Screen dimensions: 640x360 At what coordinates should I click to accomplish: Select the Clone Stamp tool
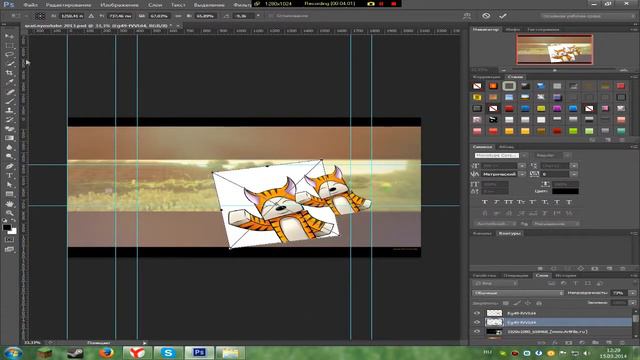(9, 110)
